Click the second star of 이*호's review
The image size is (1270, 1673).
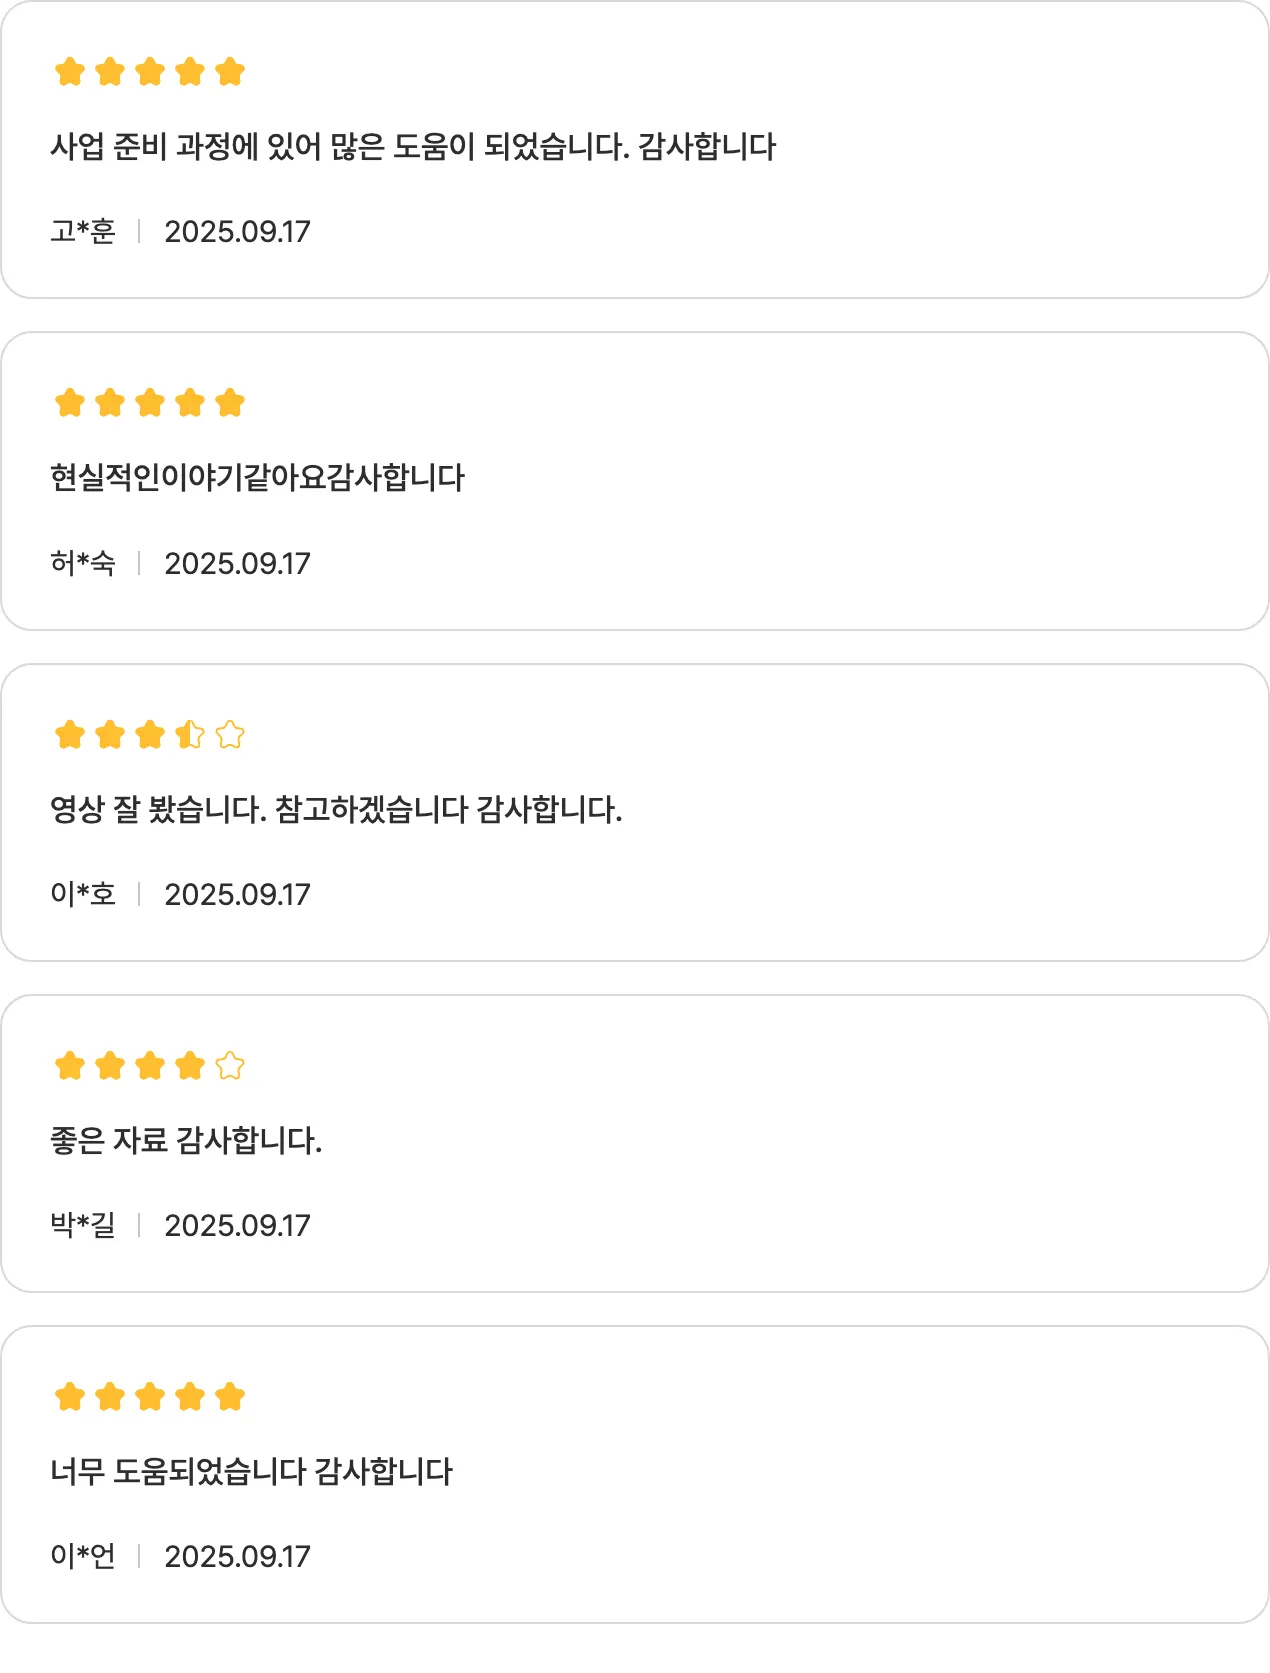(x=110, y=735)
